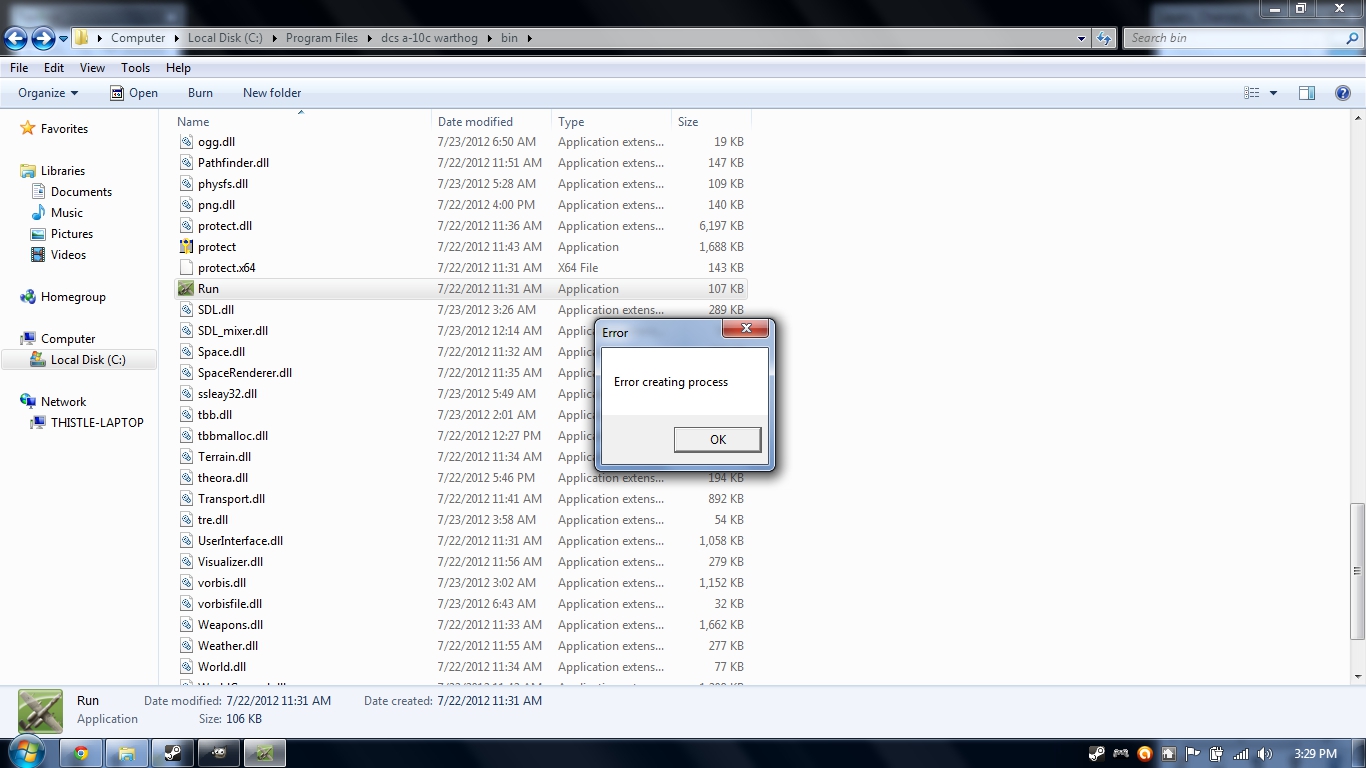The height and width of the screenshot is (768, 1366).
Task: Open the View menu
Action: [x=92, y=68]
